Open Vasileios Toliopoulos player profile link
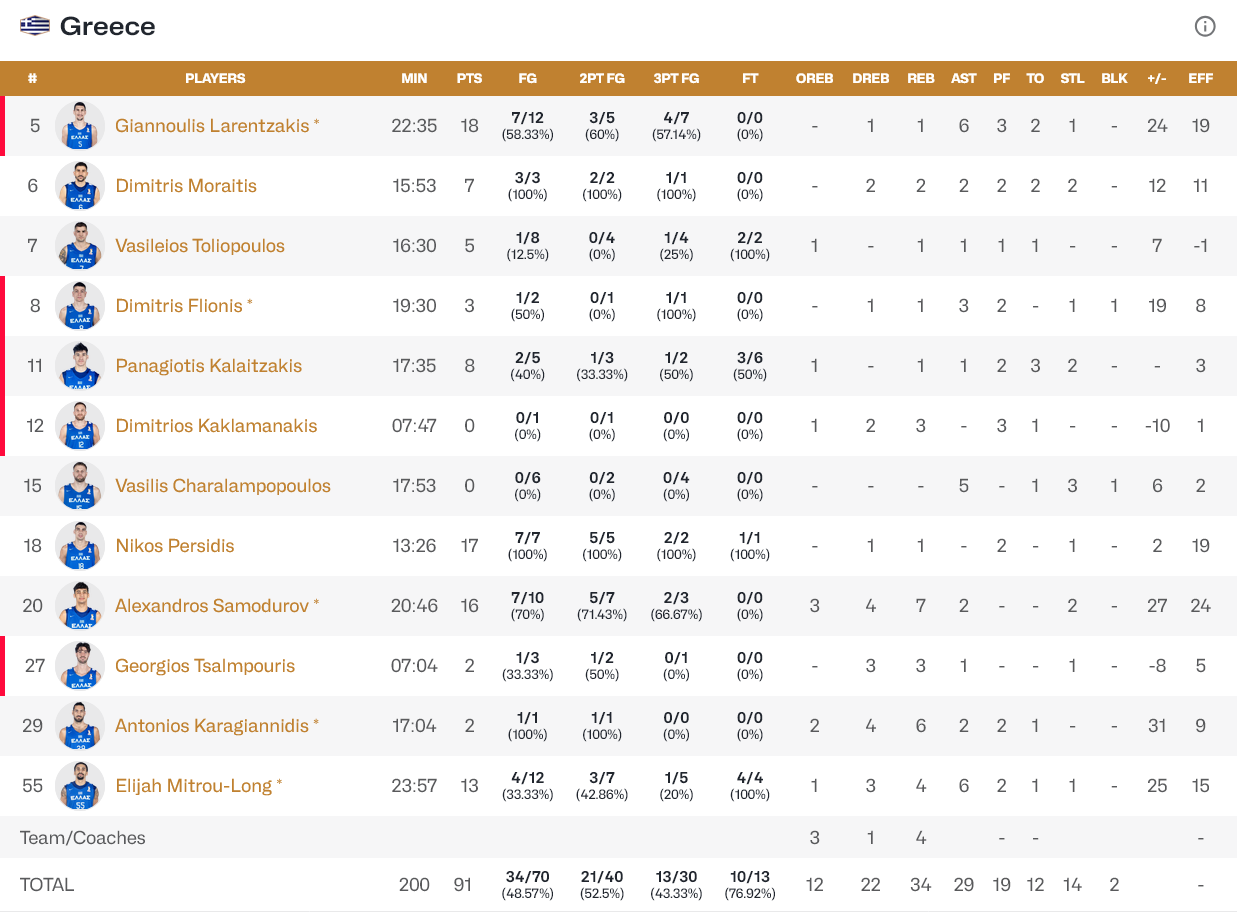Viewport: 1237px width, 913px height. (x=200, y=246)
